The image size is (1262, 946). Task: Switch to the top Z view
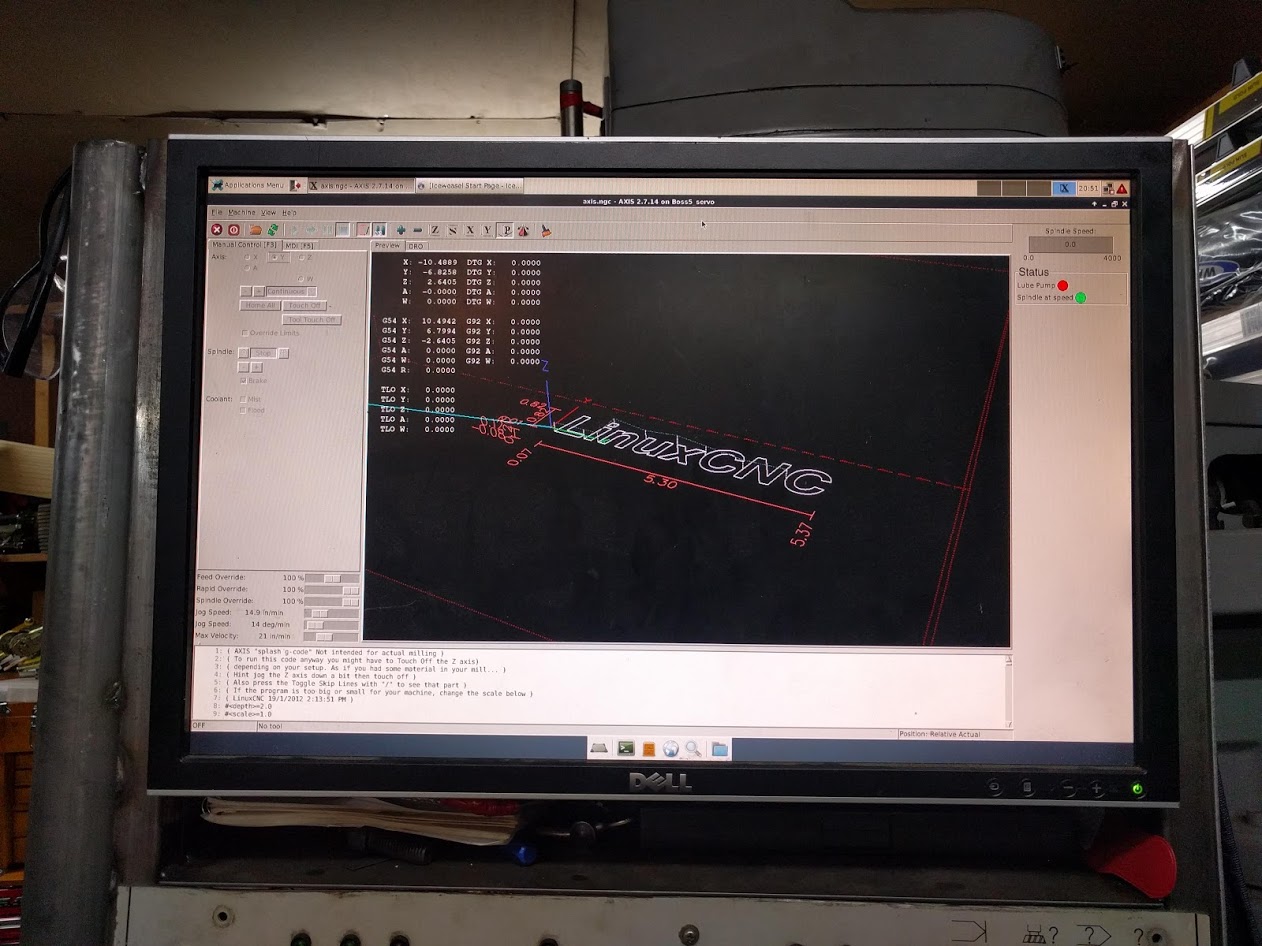pyautogui.click(x=435, y=230)
